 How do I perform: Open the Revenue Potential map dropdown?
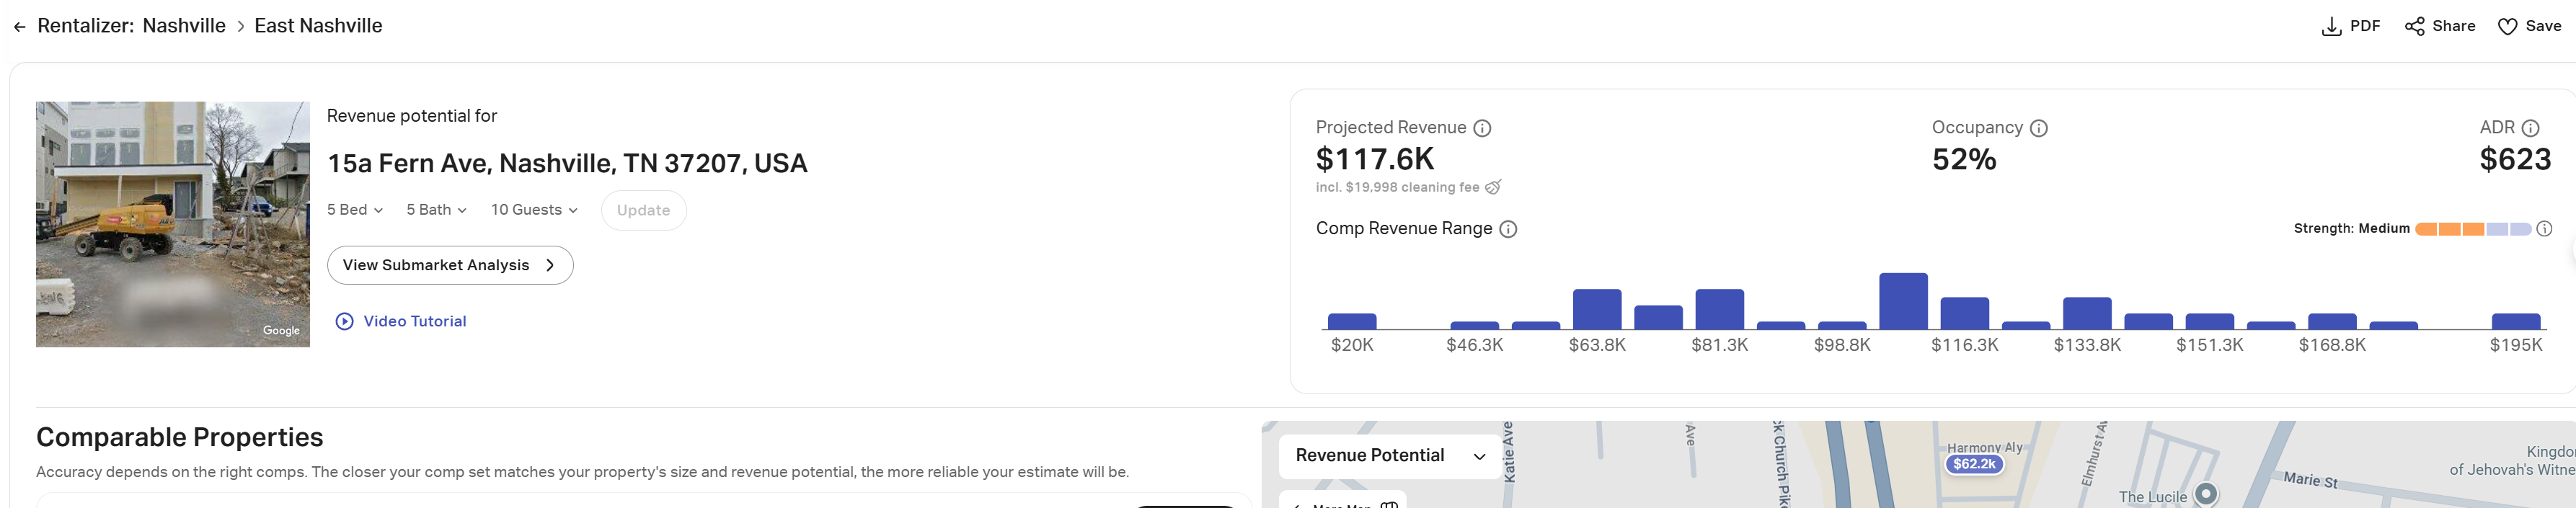pos(1390,456)
